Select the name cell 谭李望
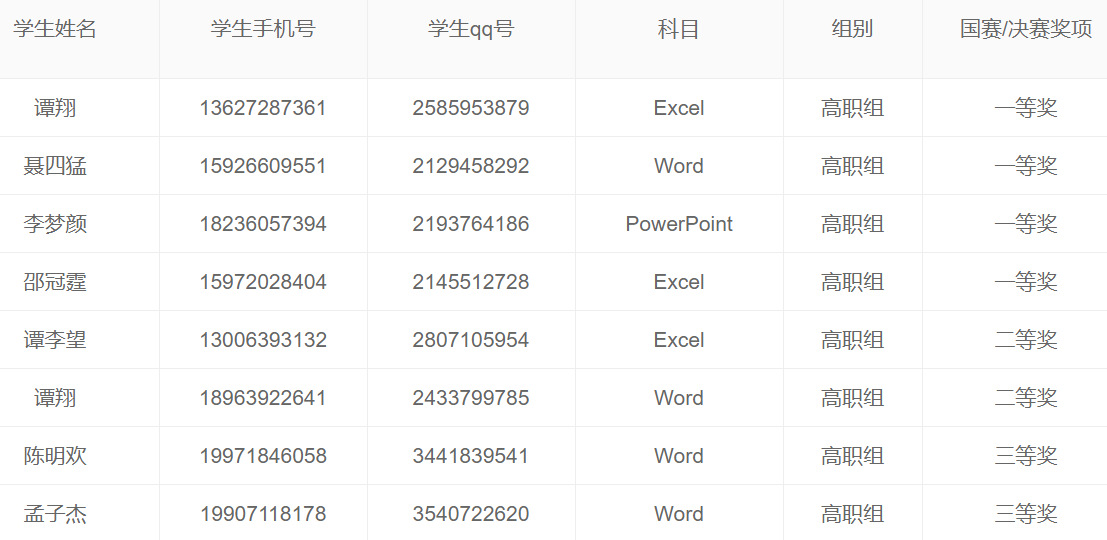Screen dimensions: 1107x540 55,340
